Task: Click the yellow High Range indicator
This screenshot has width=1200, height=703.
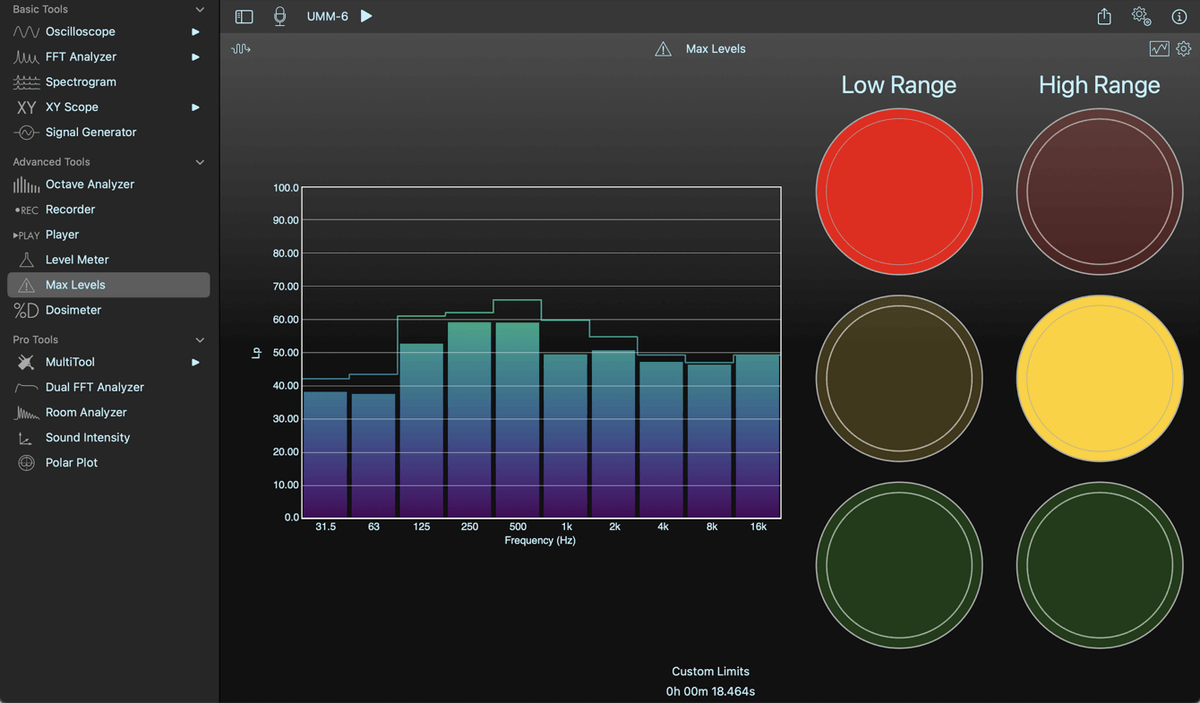Action: [x=1100, y=378]
